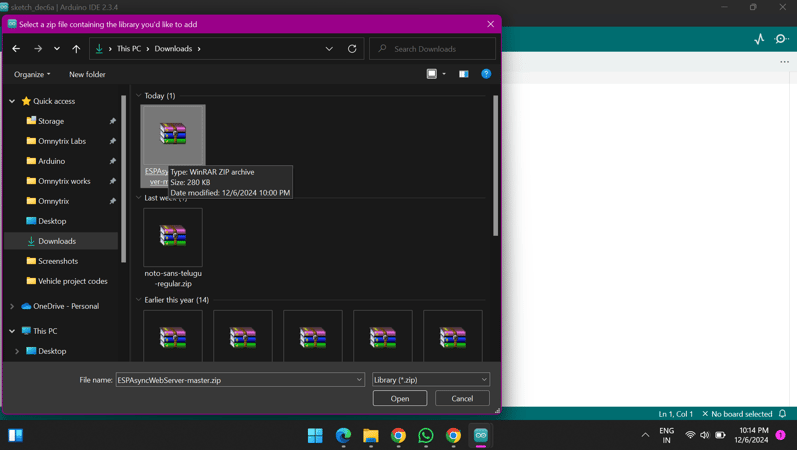Image resolution: width=797 pixels, height=450 pixels.
Task: Click the volume speaker icon
Action: coord(704,435)
